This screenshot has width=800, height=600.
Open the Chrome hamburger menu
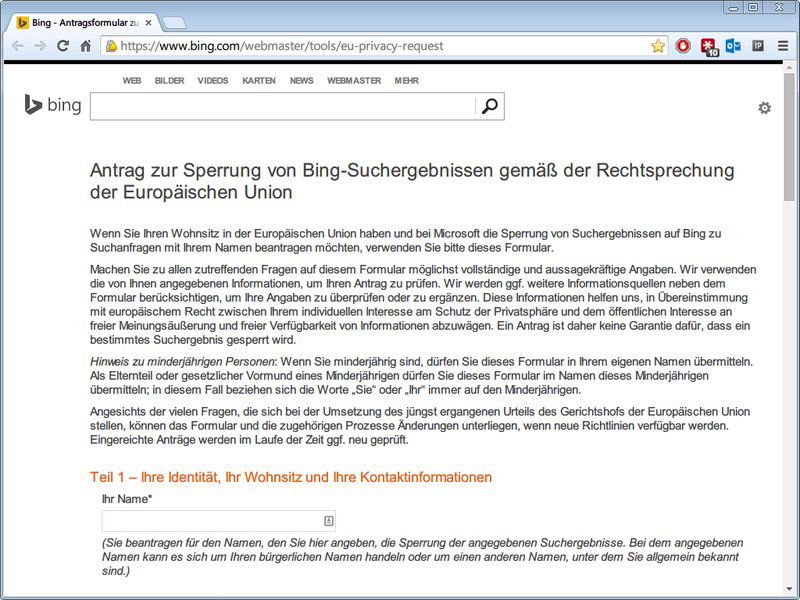[x=783, y=46]
